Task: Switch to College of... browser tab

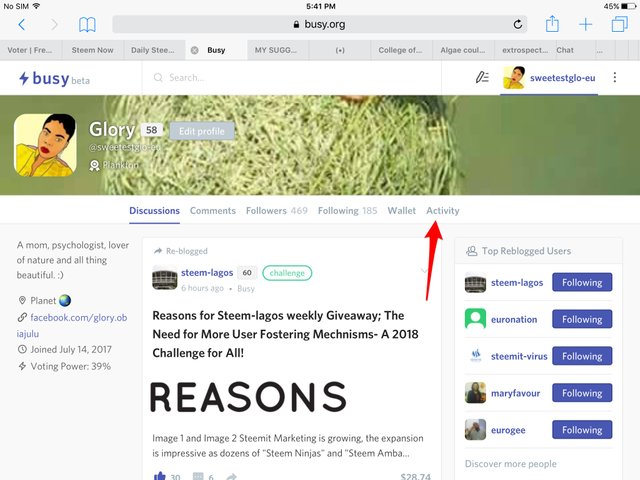Action: pos(401,50)
